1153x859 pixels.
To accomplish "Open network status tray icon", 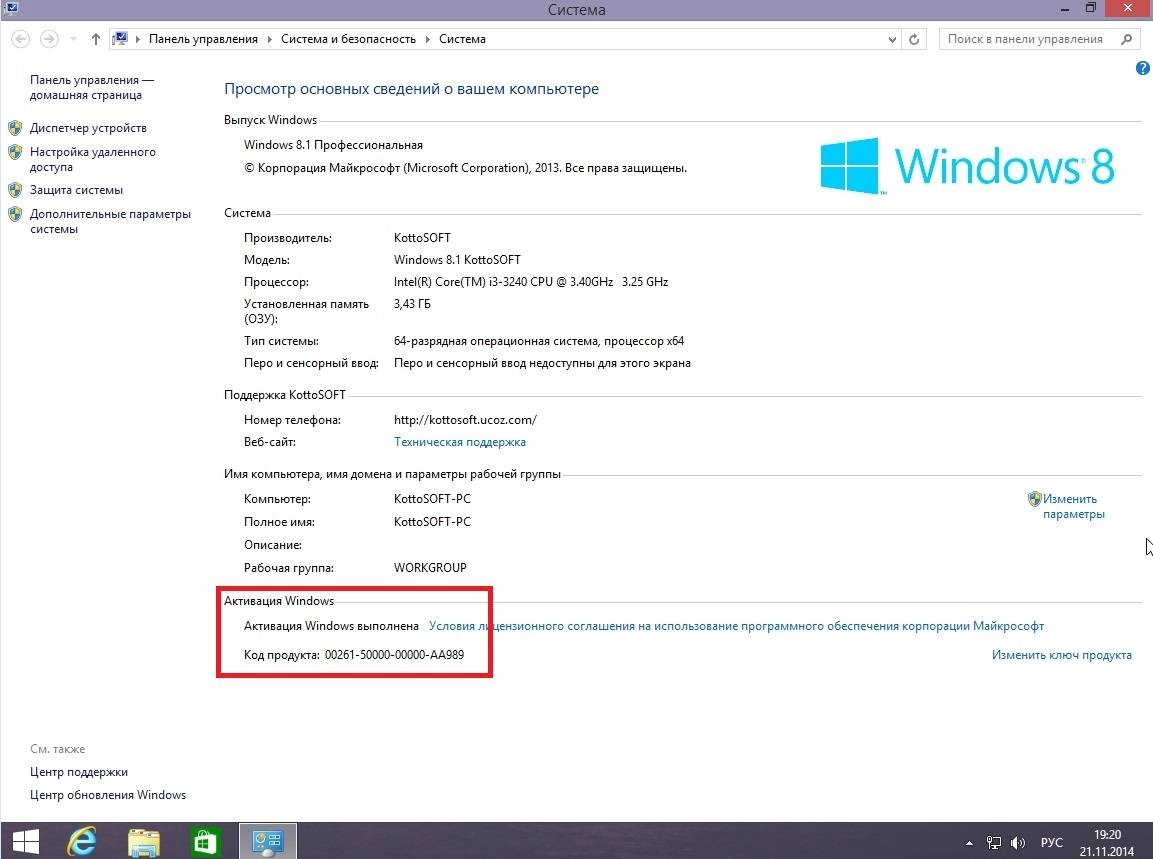I will (994, 843).
